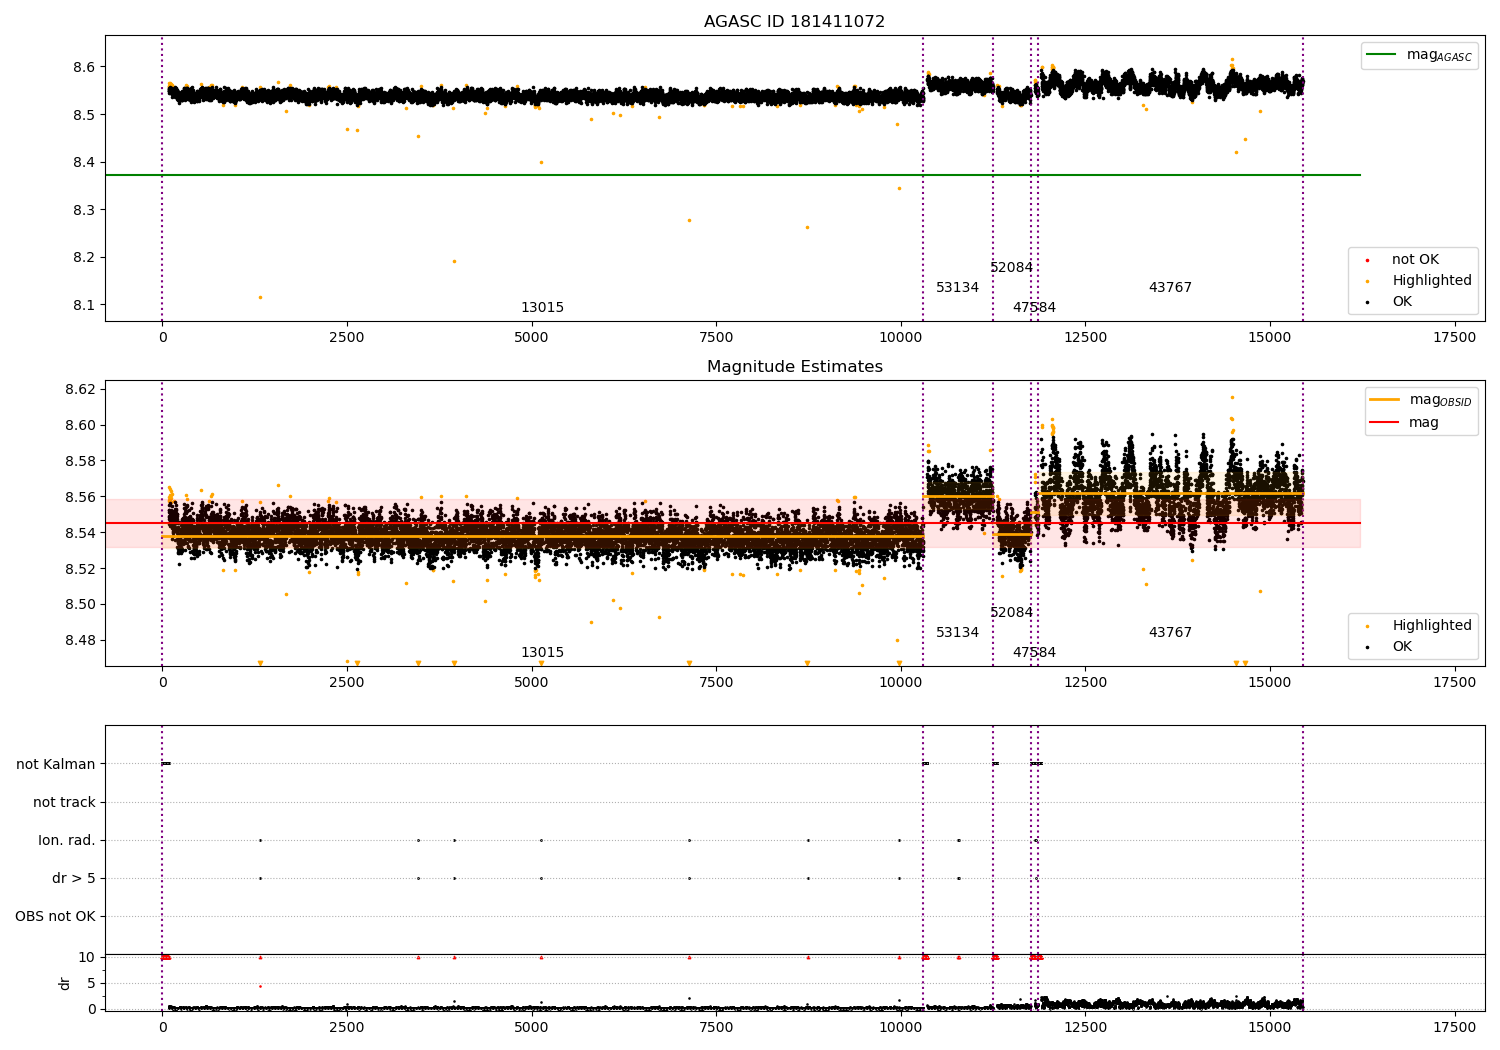Click the 'OBS not OK' row label

coord(55,916)
